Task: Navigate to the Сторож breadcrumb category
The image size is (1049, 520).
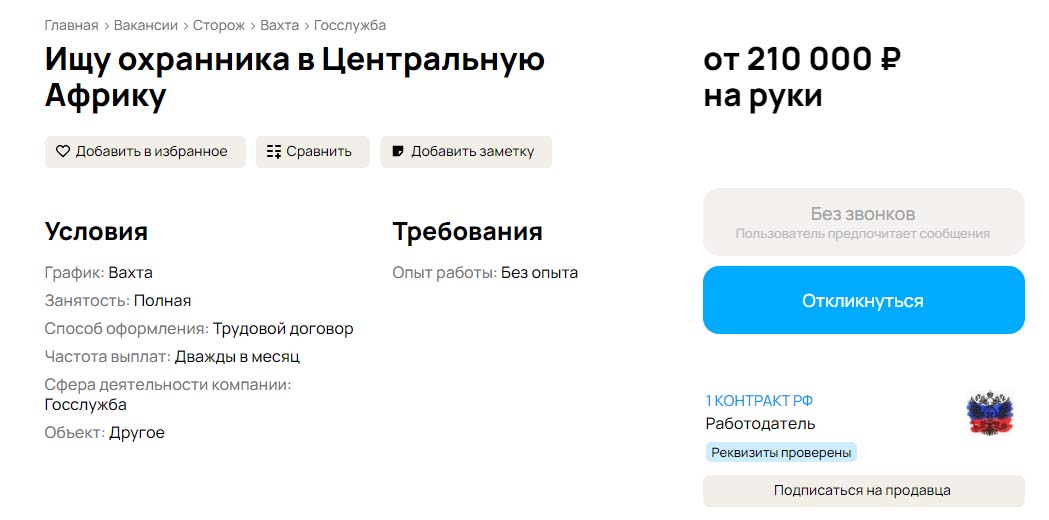Action: click(219, 25)
